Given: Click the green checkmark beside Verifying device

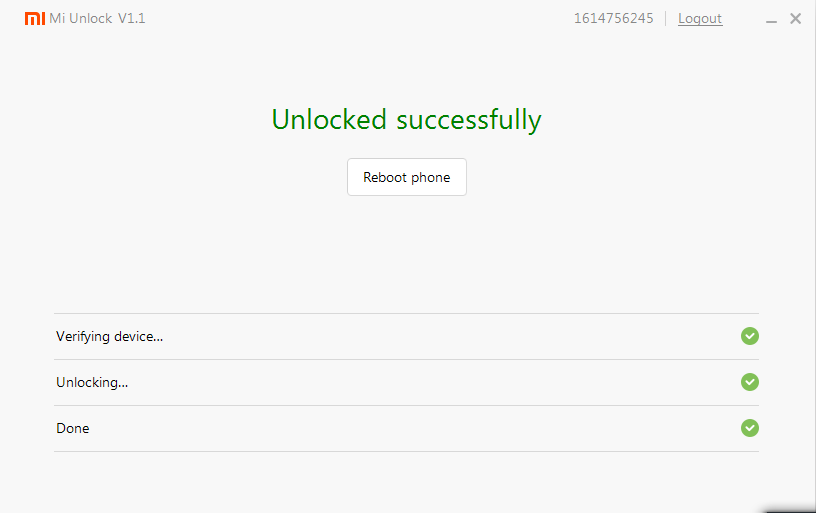Looking at the screenshot, I should pyautogui.click(x=750, y=336).
